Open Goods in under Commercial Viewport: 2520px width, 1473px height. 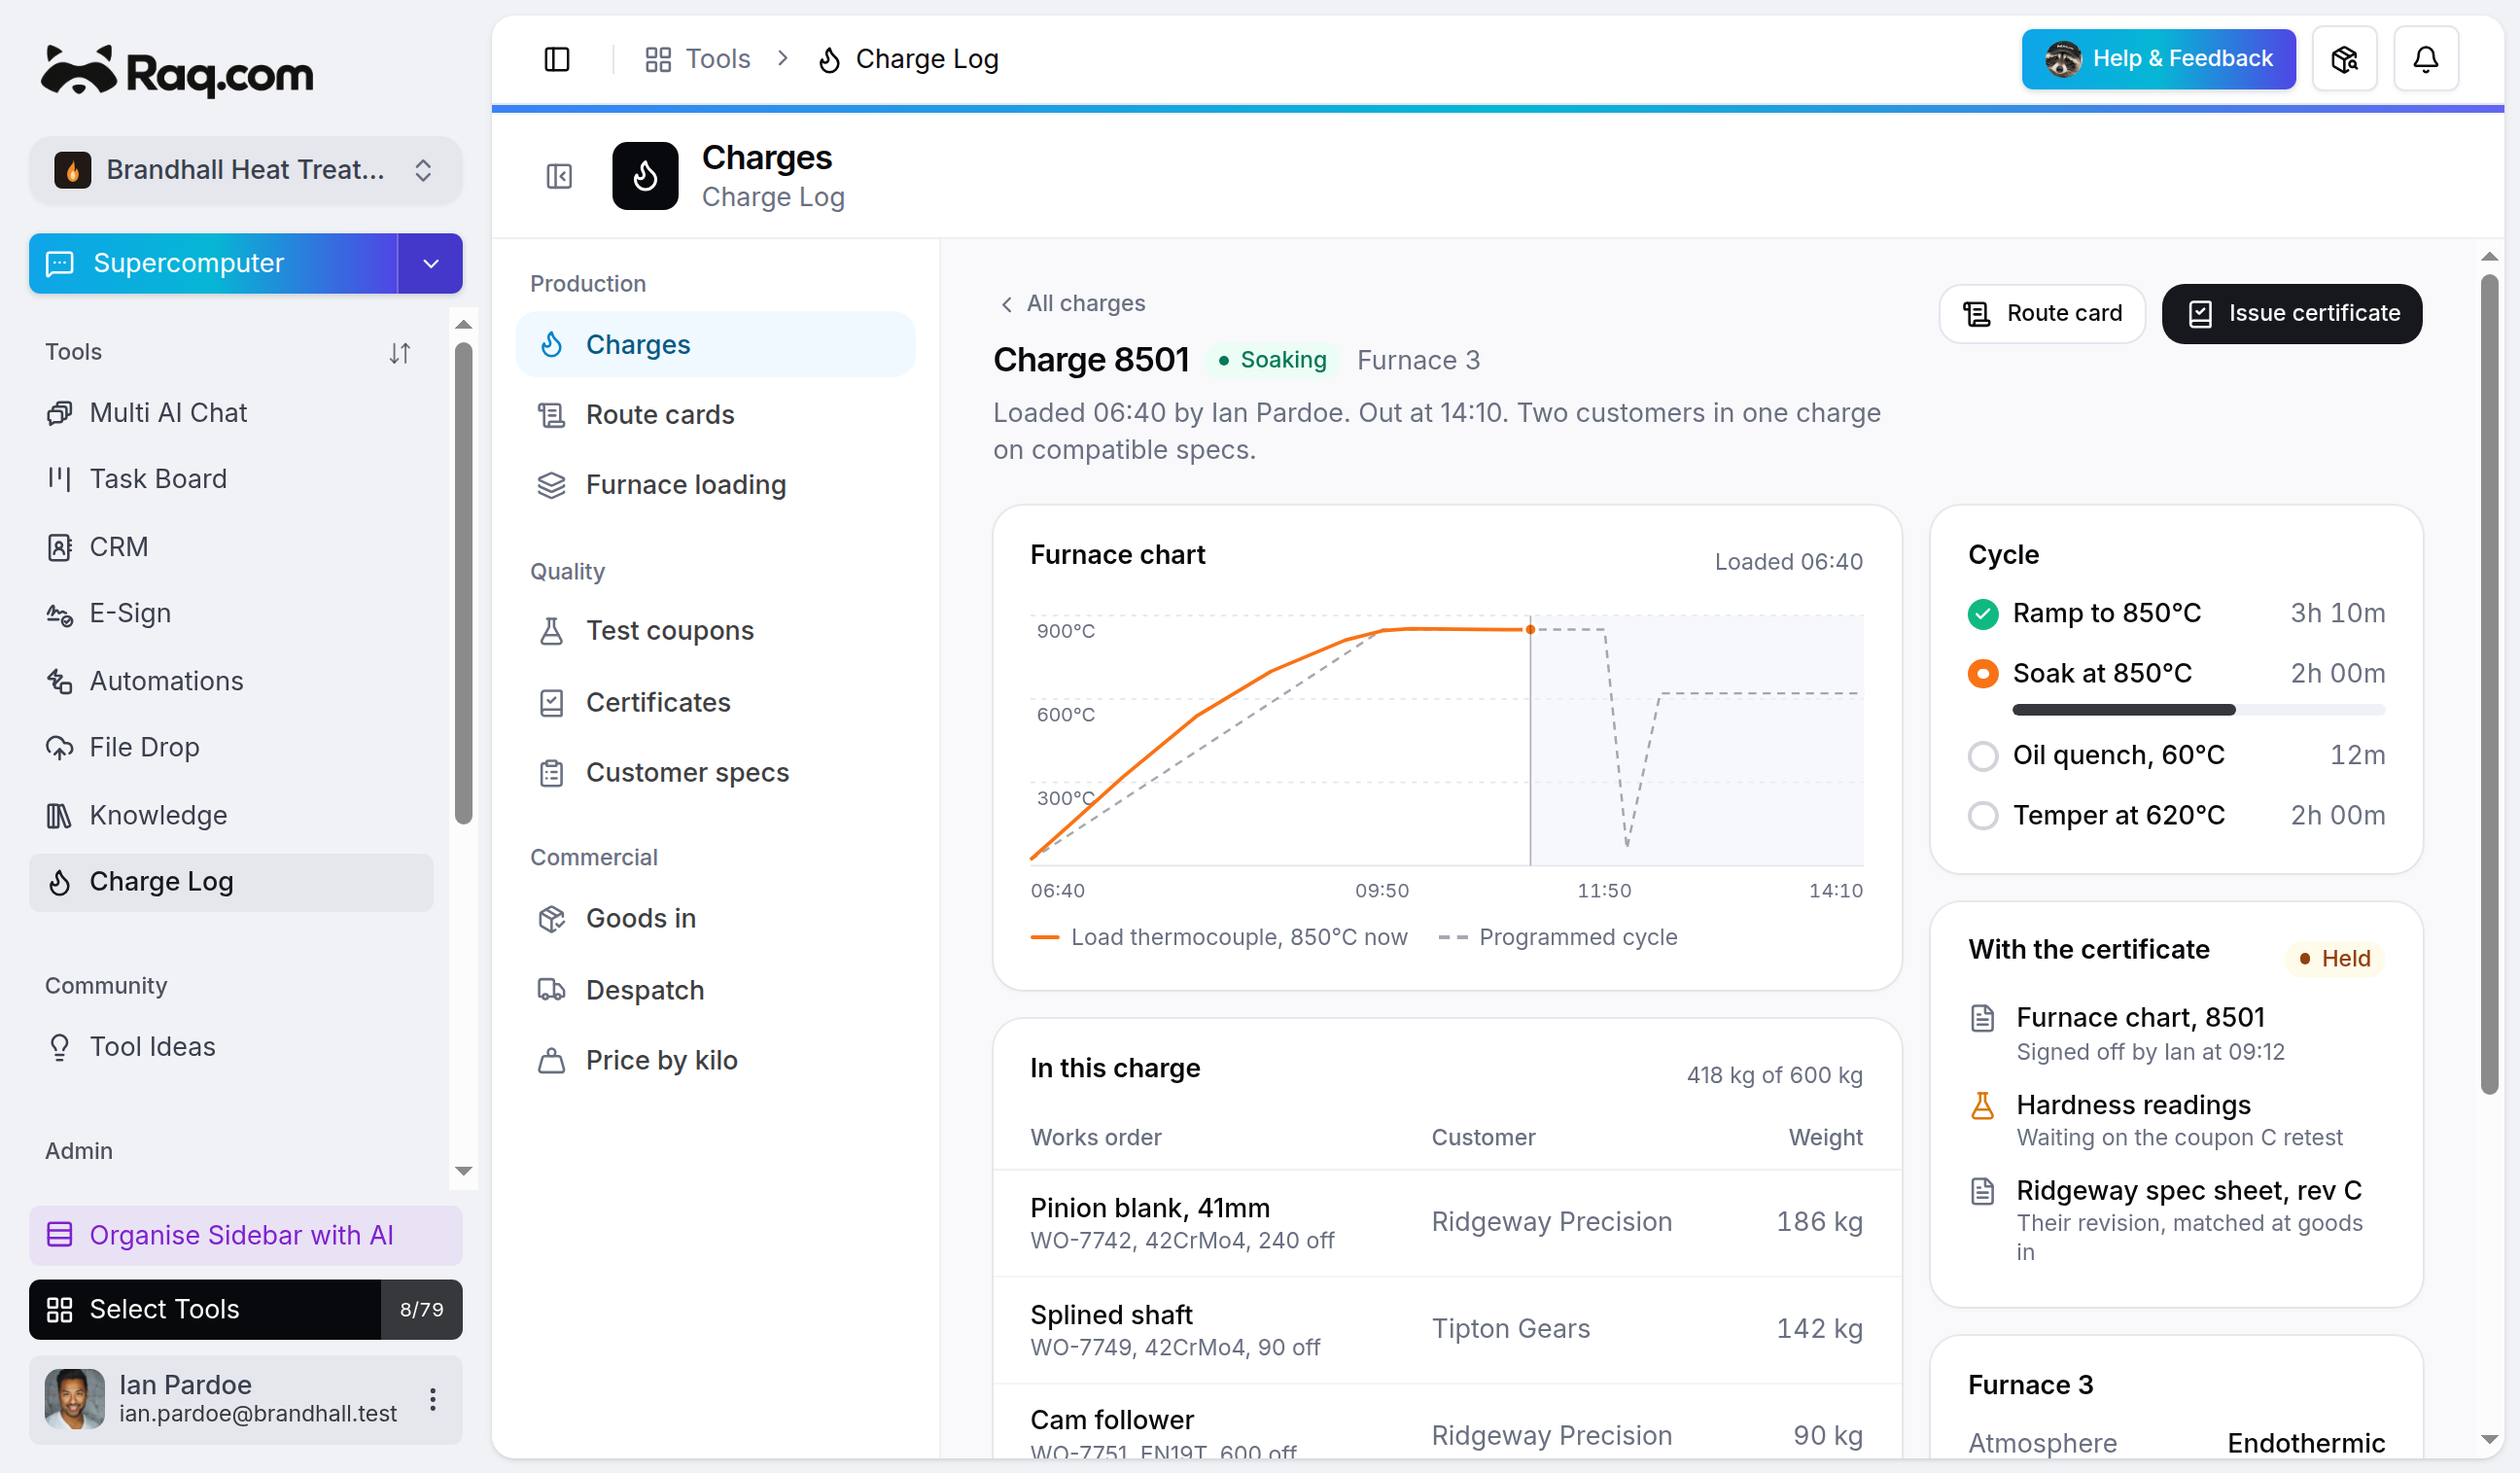tap(715, 919)
